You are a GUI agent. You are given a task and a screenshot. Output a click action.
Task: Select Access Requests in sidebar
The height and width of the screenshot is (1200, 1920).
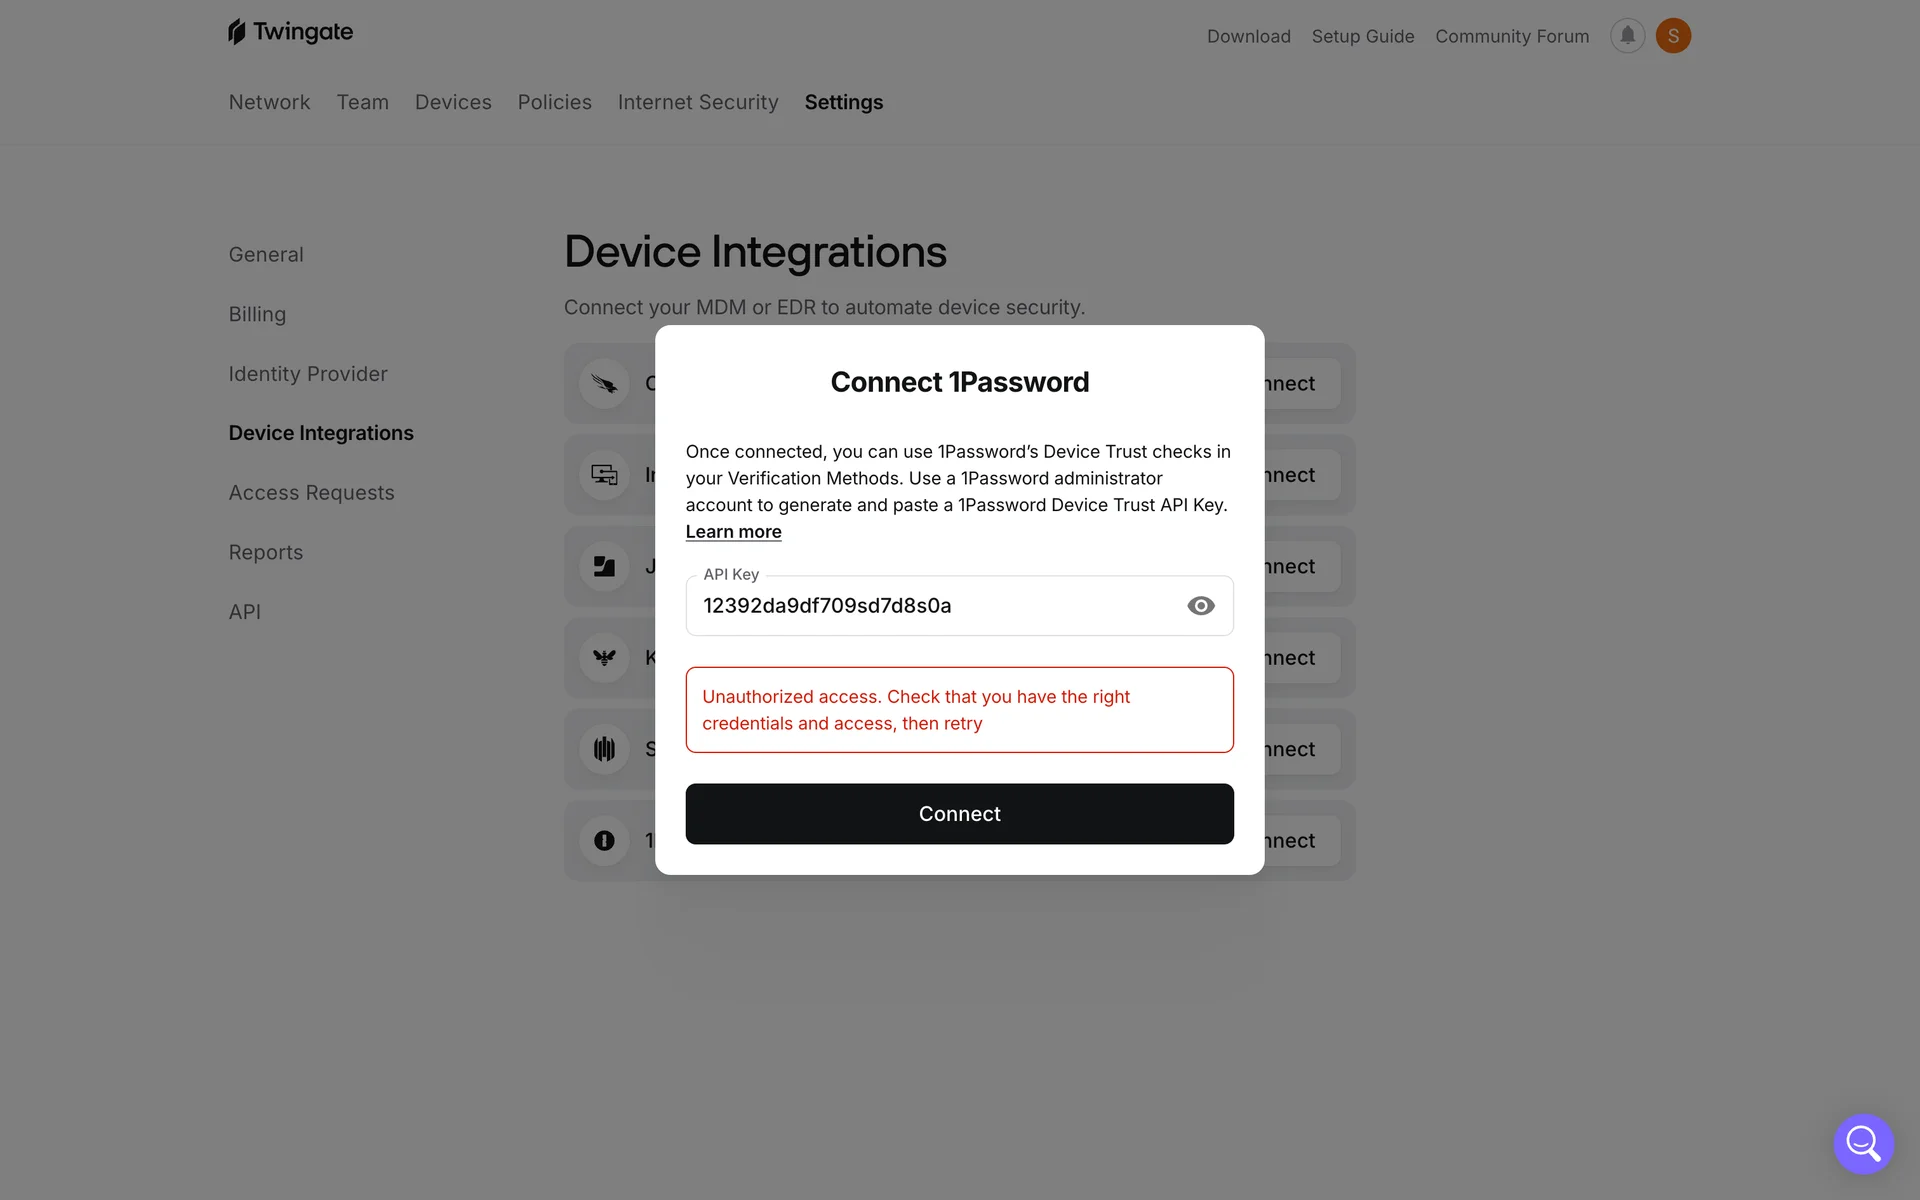[x=311, y=493]
